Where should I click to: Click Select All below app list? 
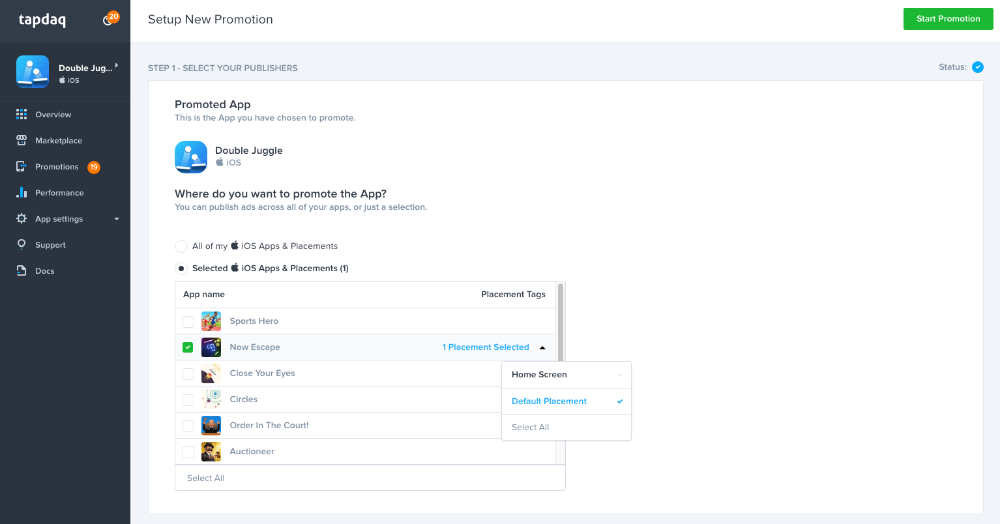tap(205, 478)
